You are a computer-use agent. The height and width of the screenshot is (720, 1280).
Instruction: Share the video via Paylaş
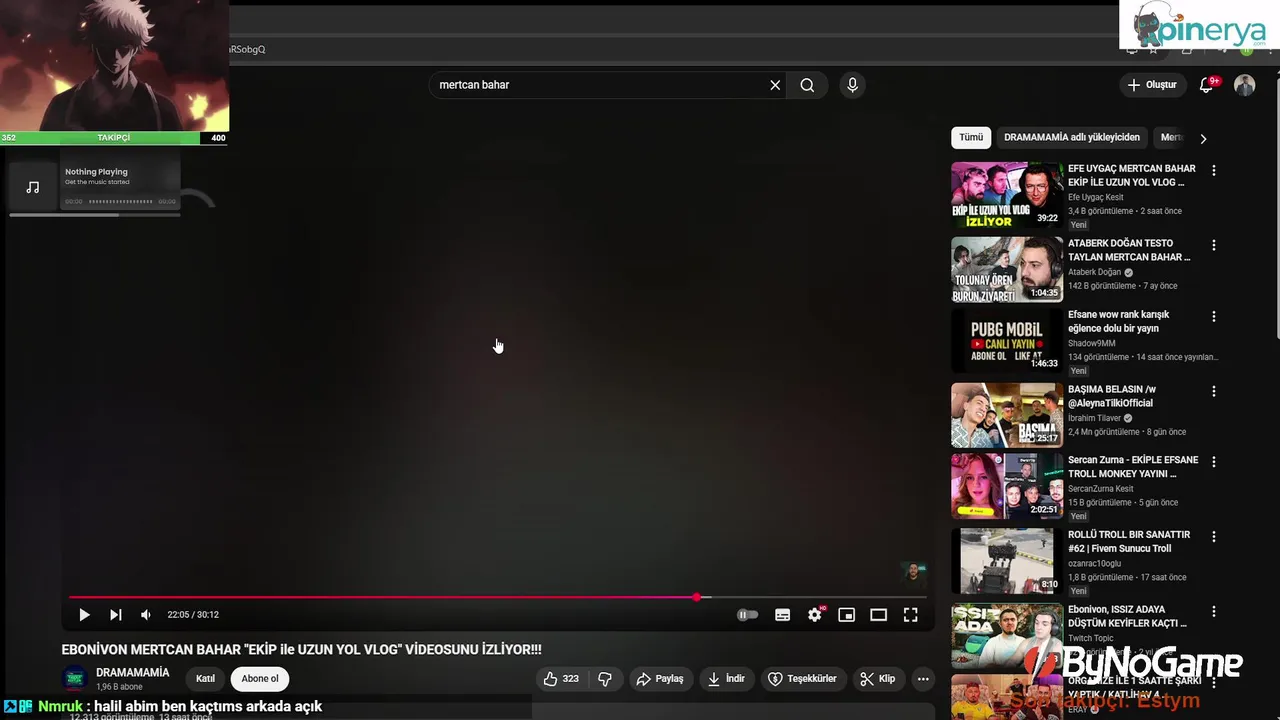[x=660, y=679]
